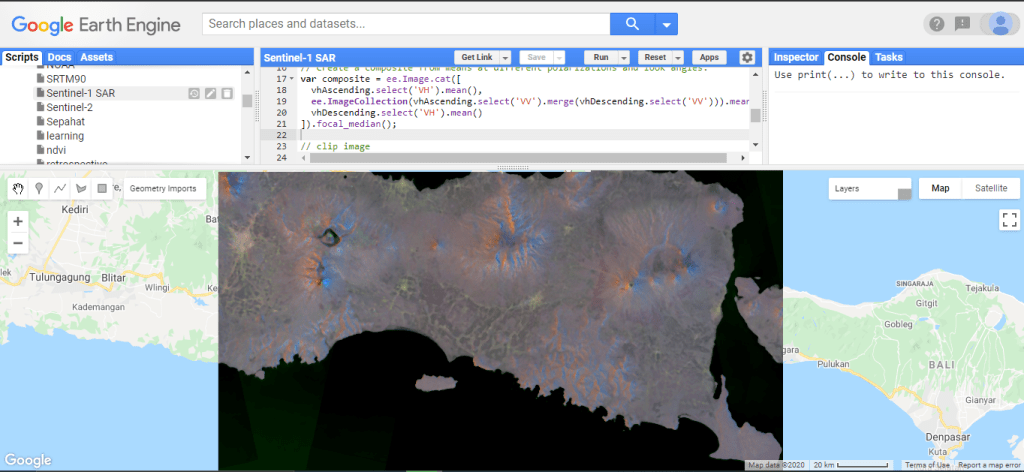Open the search options dropdown
Screen dimensions: 1024x472
(667, 24)
